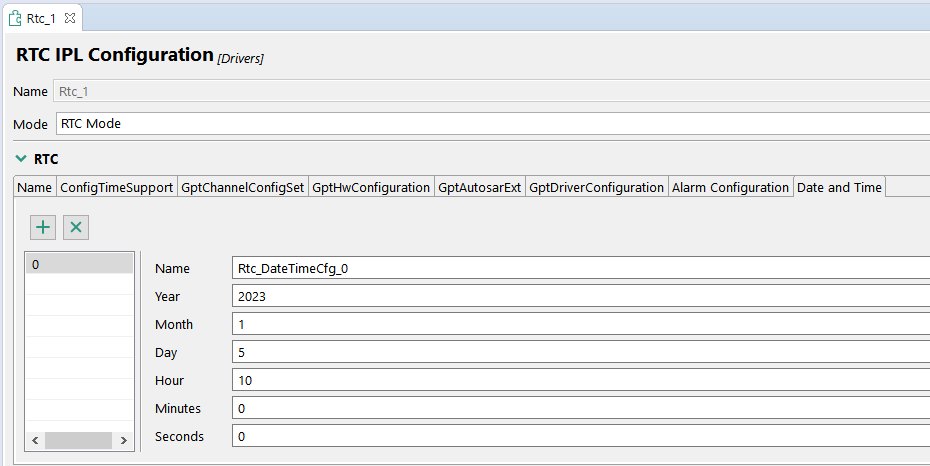Click the Hour field showing 10
The height and width of the screenshot is (466, 930).
pyautogui.click(x=580, y=380)
